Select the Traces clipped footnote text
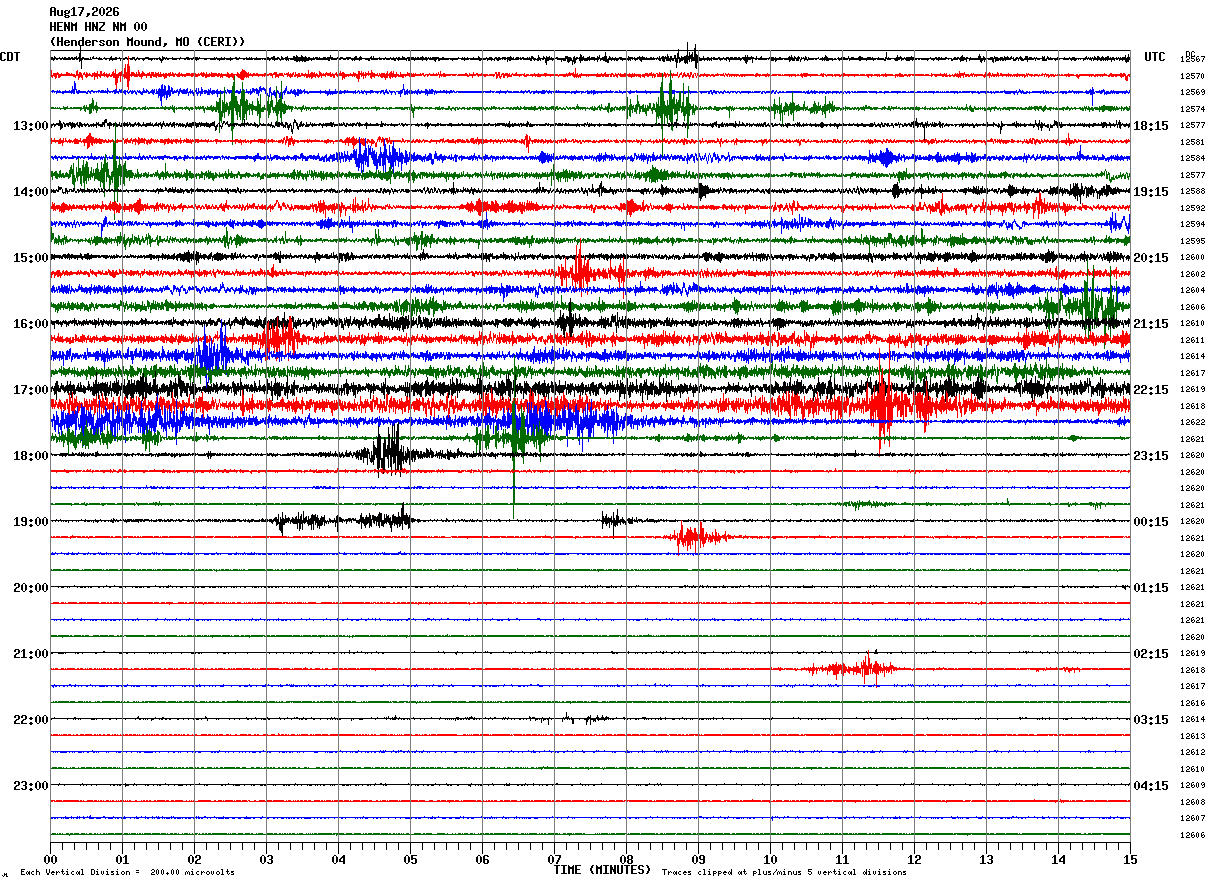Image resolution: width=1210 pixels, height=886 pixels. tap(784, 873)
